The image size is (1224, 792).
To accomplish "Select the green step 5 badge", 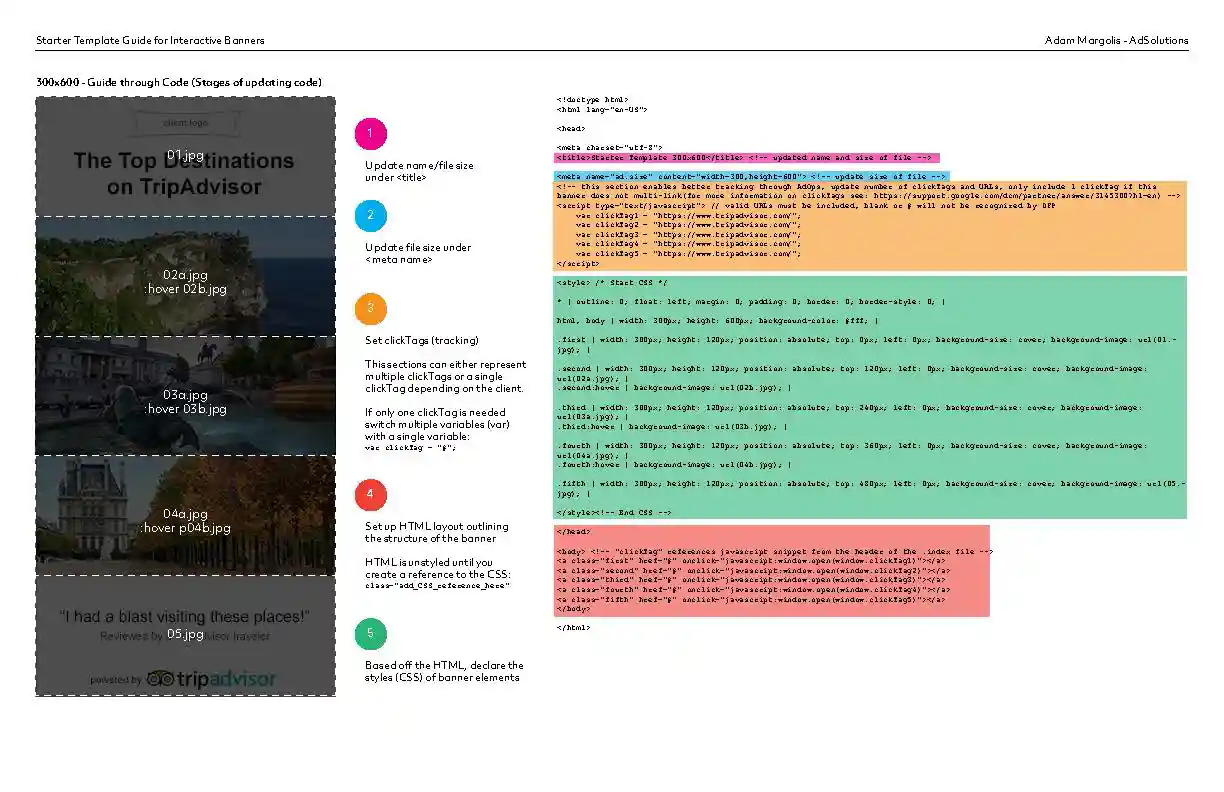I will [371, 634].
